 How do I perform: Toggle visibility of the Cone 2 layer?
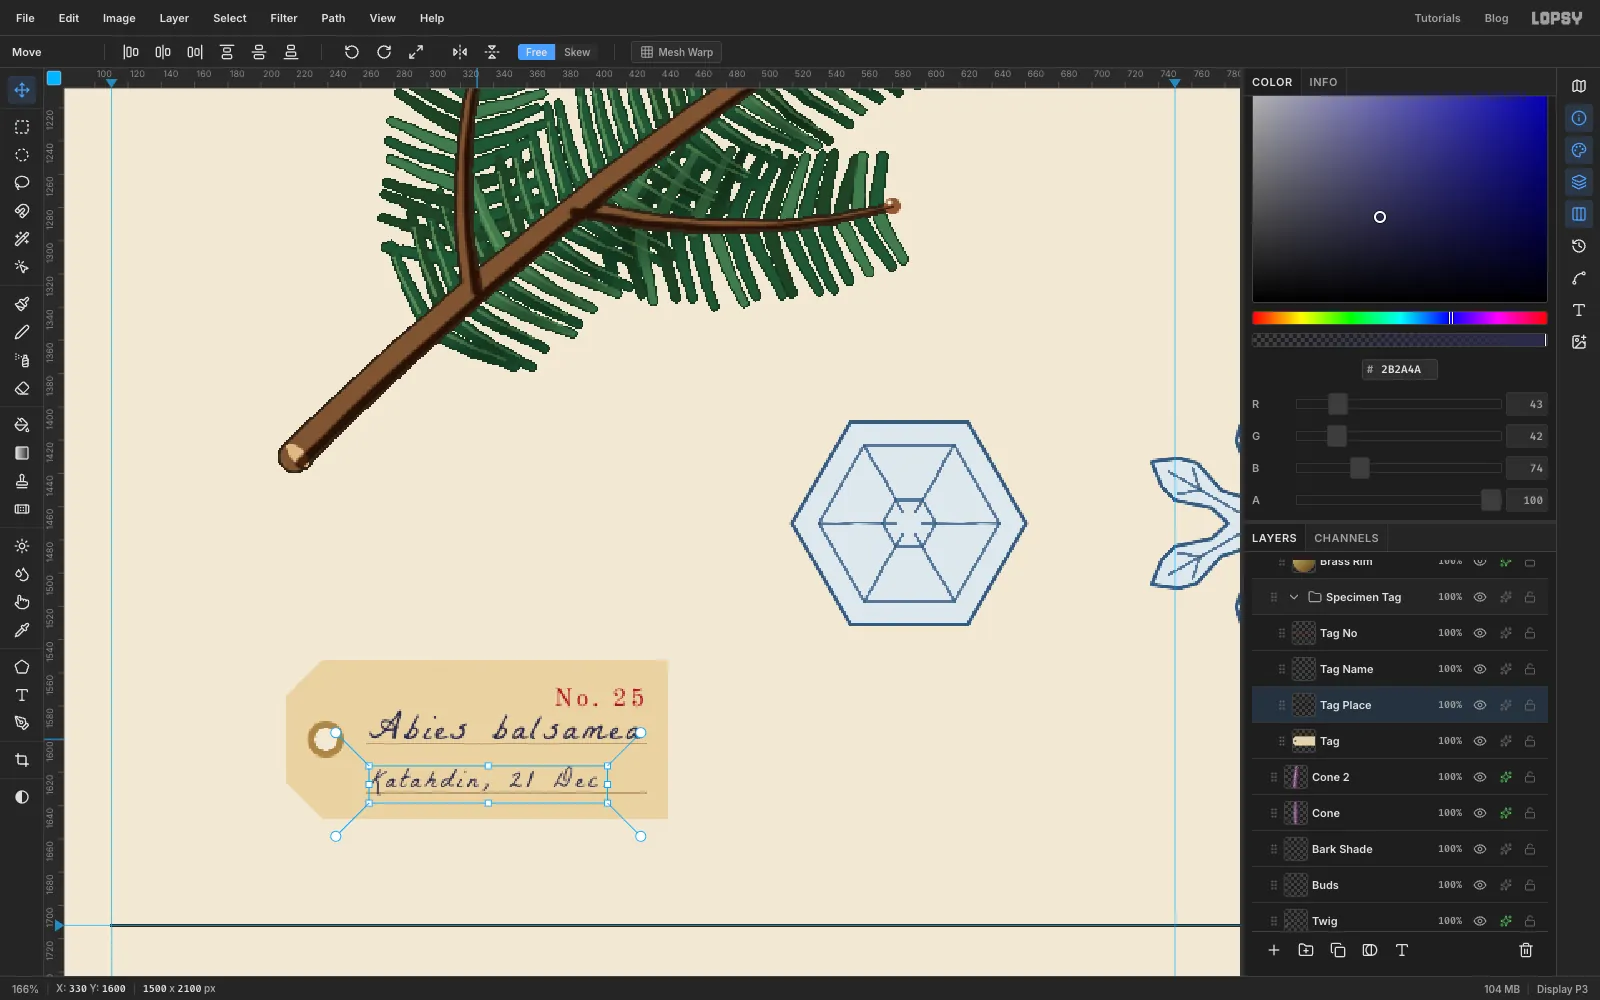1480,777
